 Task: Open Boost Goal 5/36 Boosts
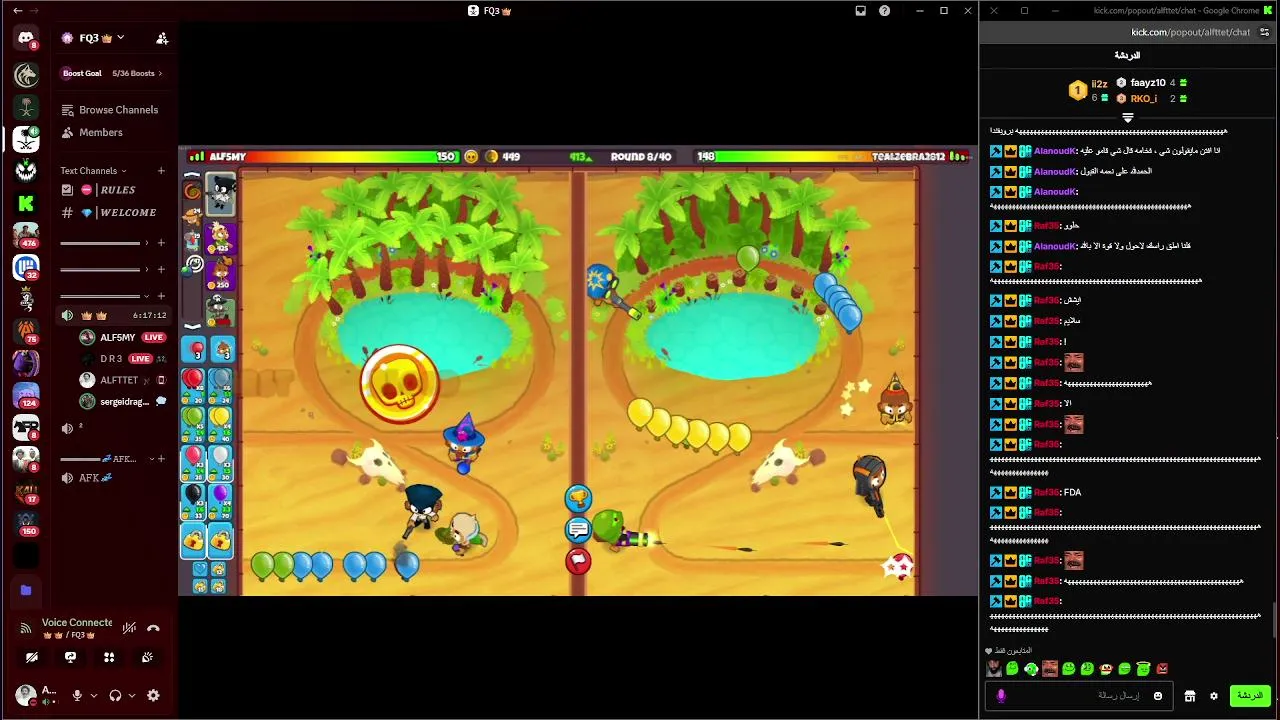112,73
